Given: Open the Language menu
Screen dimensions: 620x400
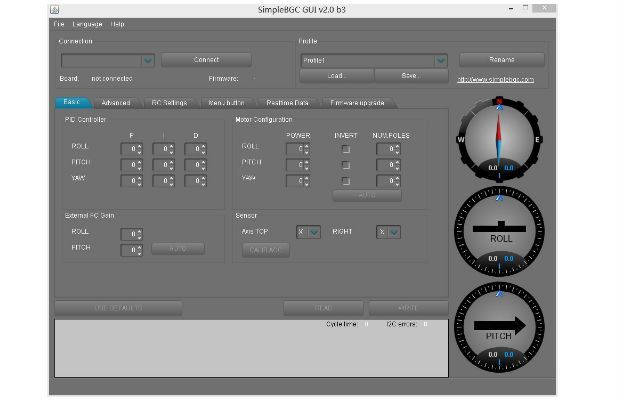Looking at the screenshot, I should point(87,24).
